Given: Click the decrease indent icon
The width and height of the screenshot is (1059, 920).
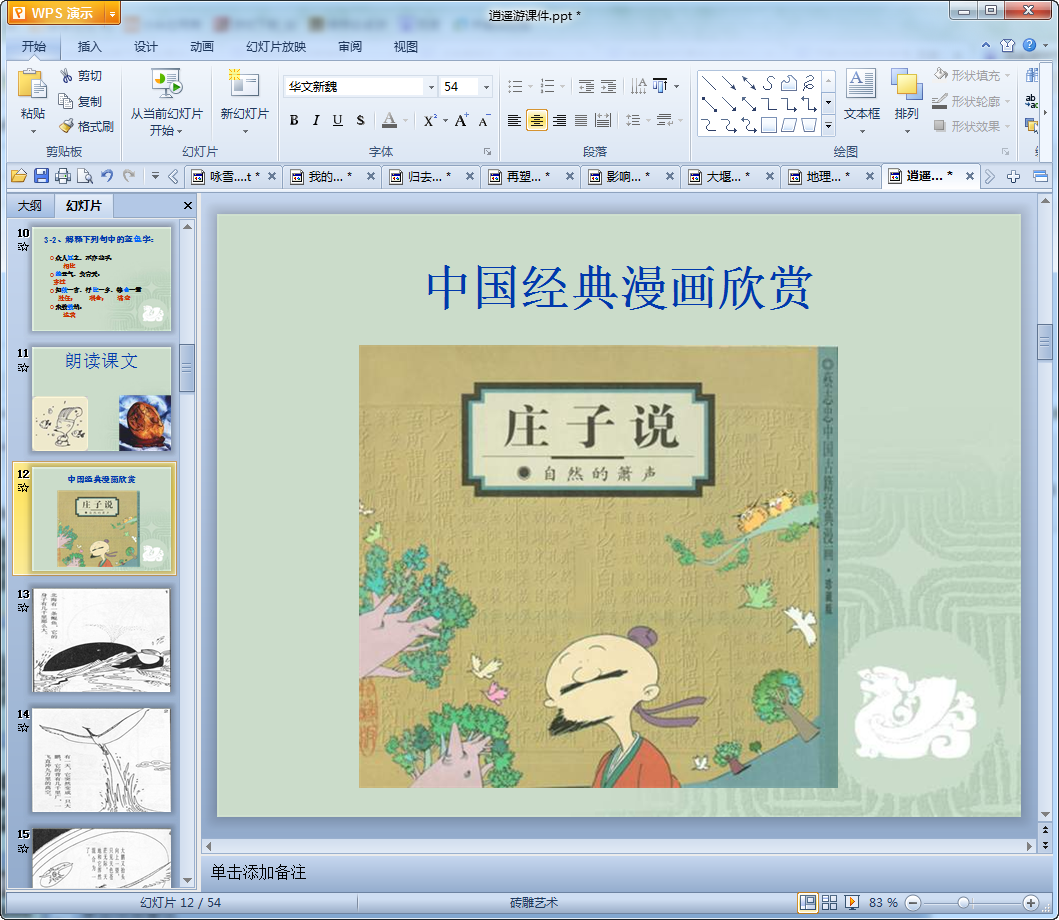Looking at the screenshot, I should tap(586, 86).
